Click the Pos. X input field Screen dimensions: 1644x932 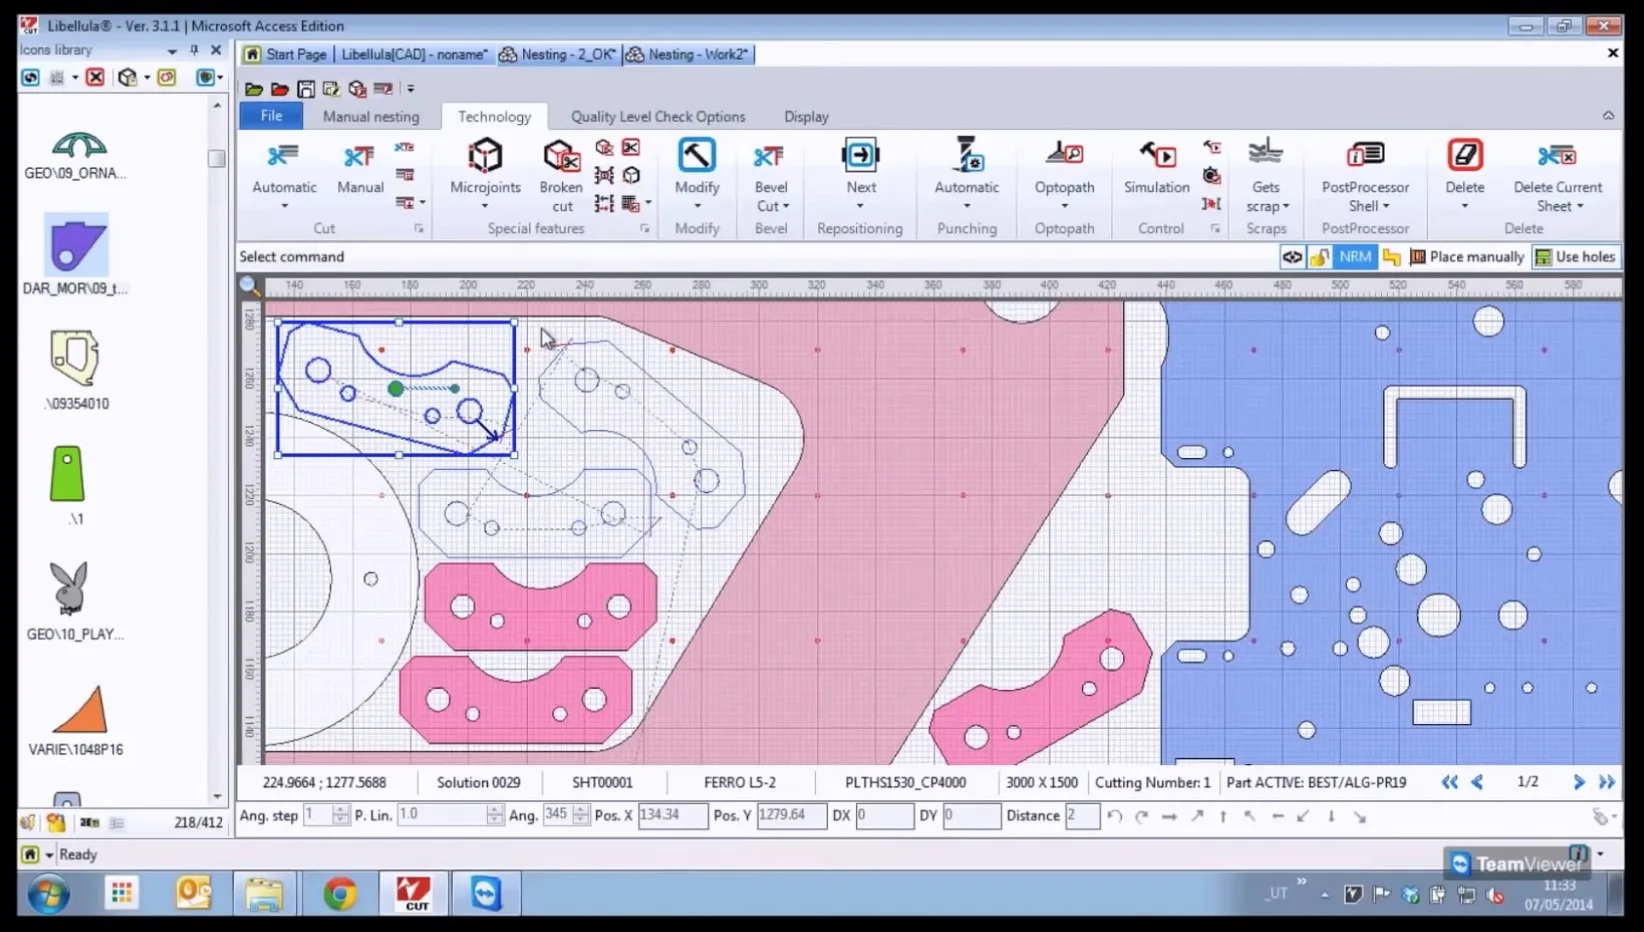click(672, 815)
